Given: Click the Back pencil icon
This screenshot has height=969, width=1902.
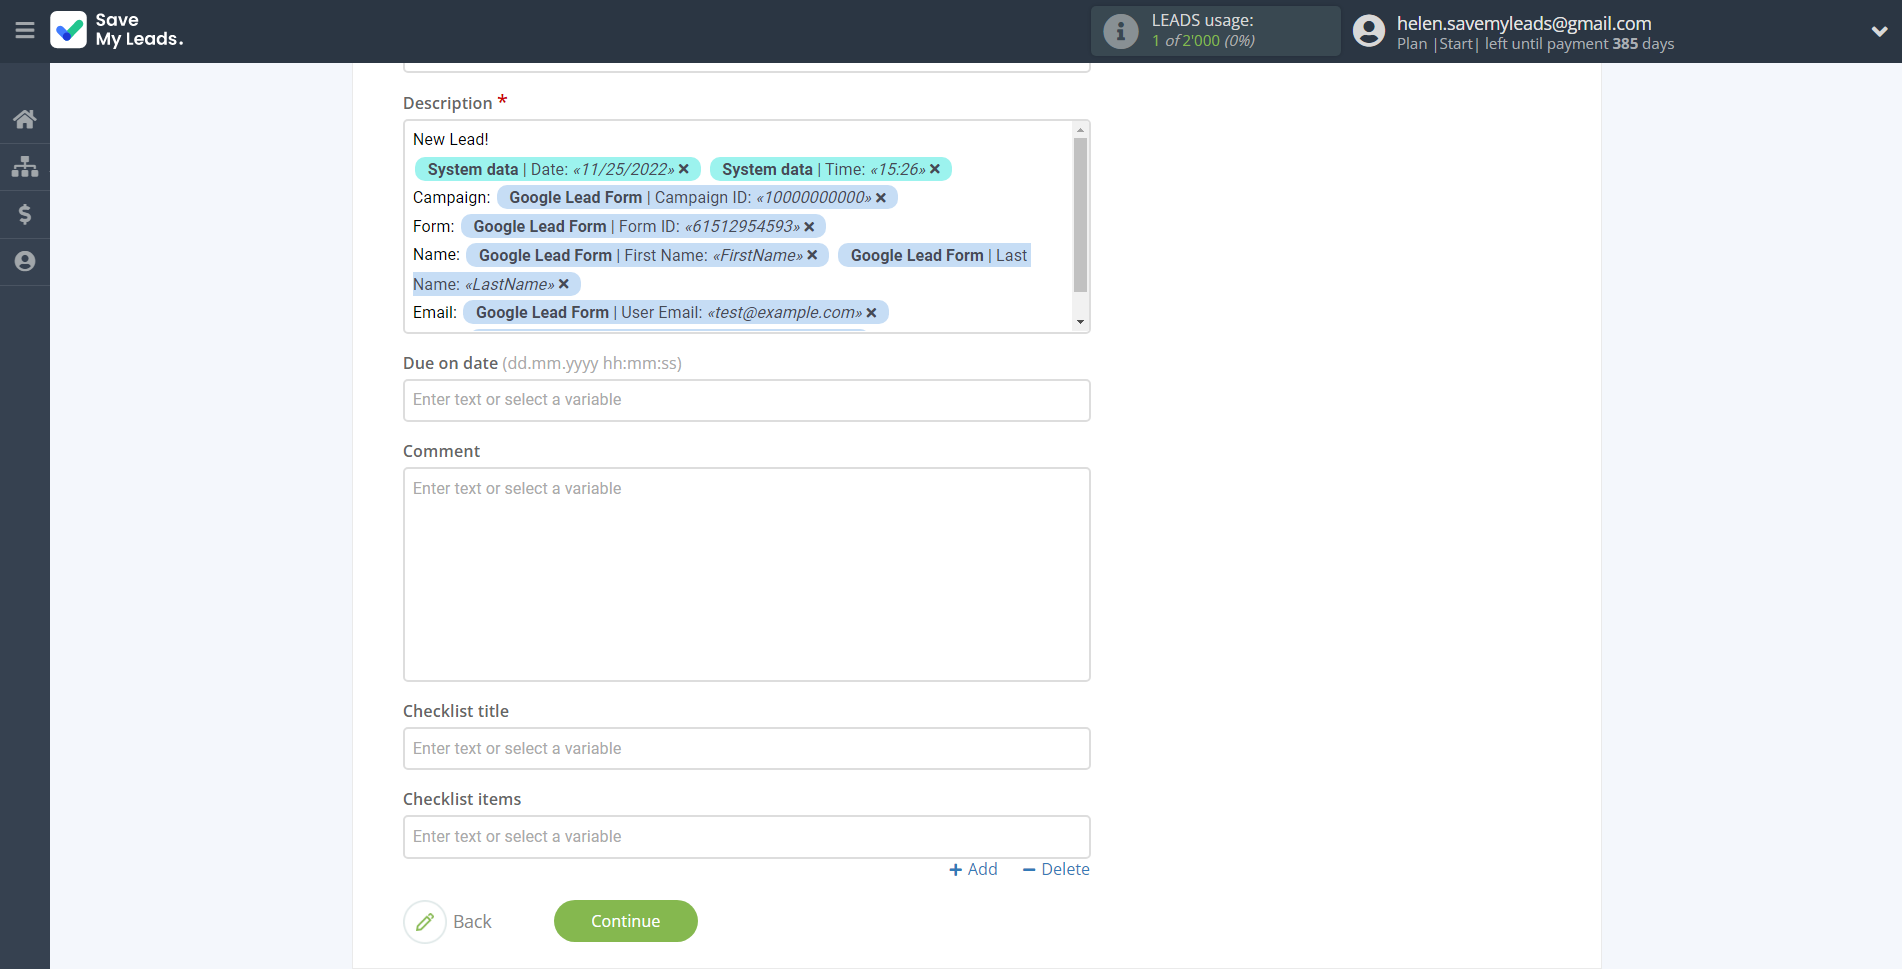Looking at the screenshot, I should pyautogui.click(x=425, y=921).
